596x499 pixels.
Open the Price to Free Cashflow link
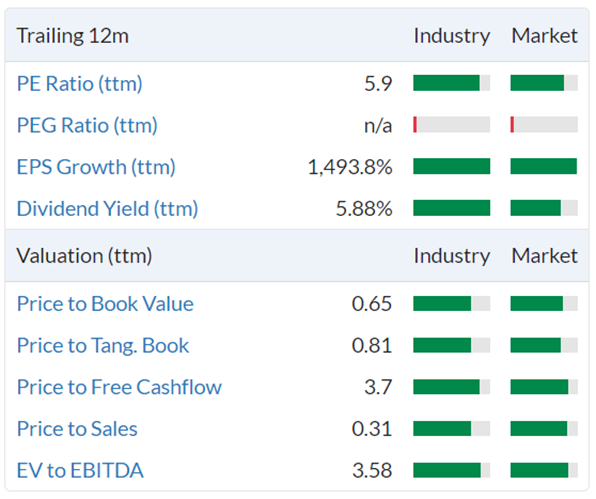(x=119, y=387)
